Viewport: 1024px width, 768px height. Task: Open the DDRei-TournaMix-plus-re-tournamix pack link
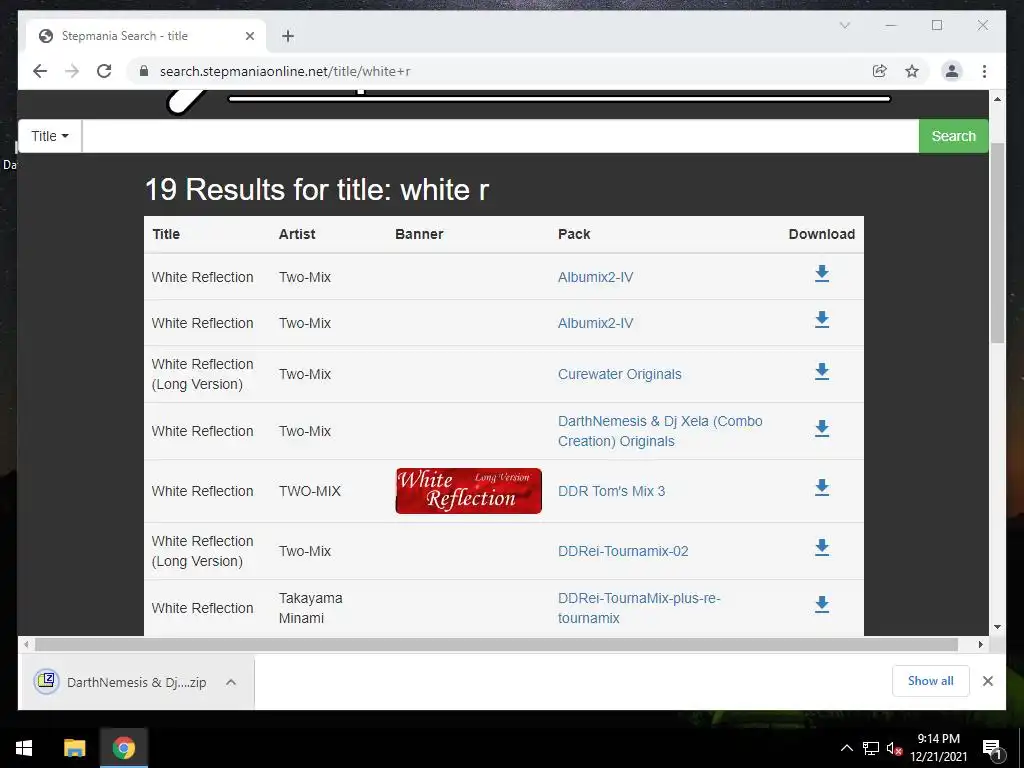pos(639,608)
